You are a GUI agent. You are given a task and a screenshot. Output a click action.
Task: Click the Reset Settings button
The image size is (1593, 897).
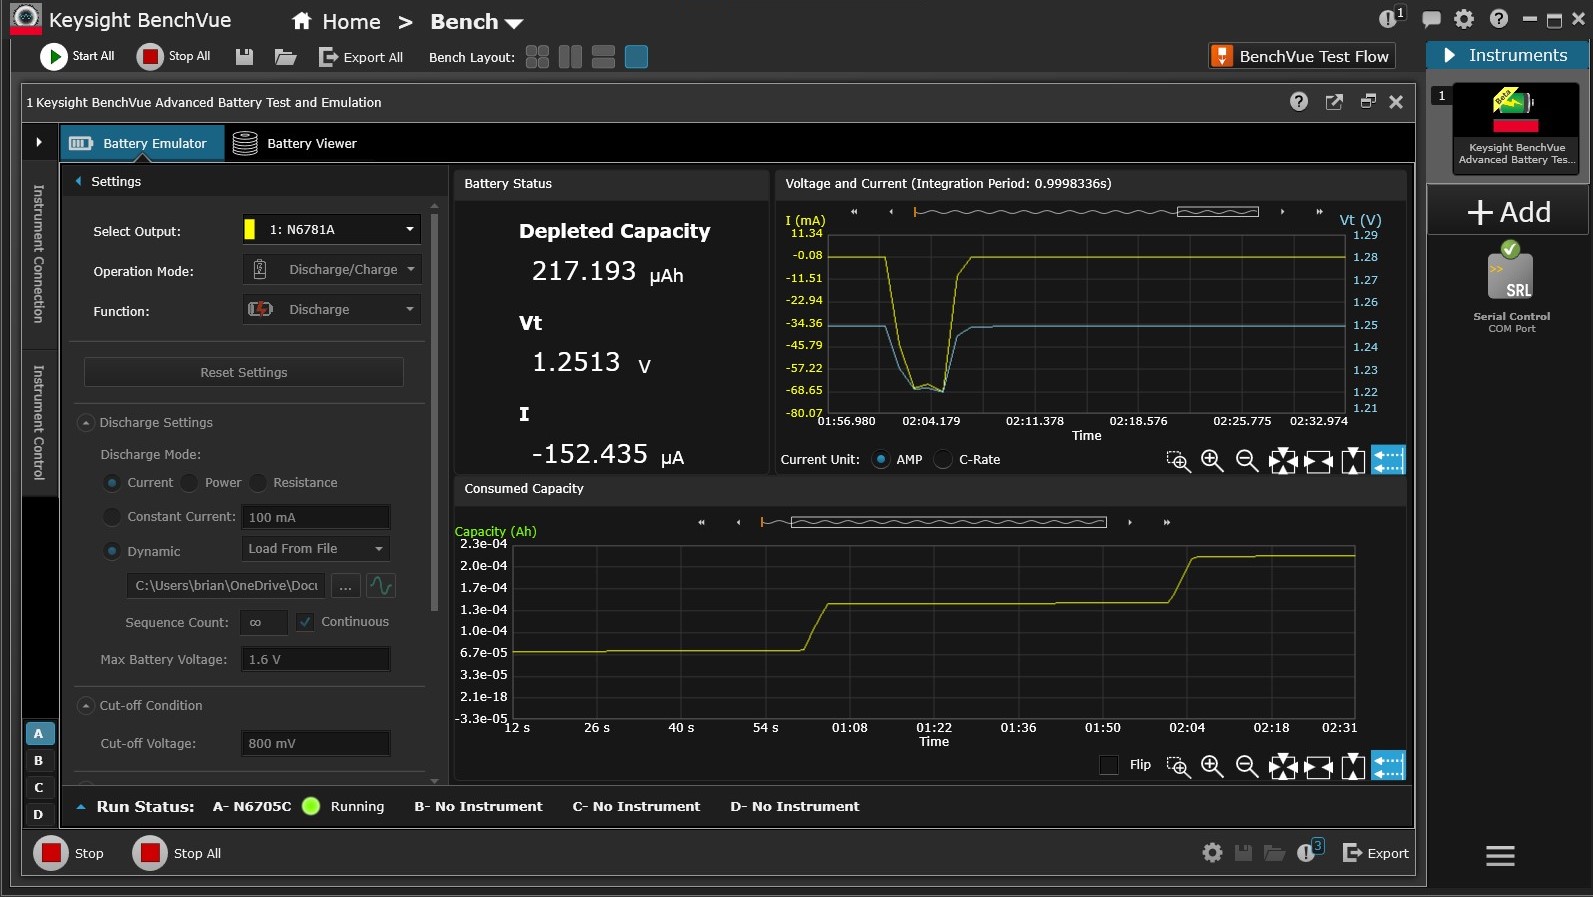click(x=244, y=372)
